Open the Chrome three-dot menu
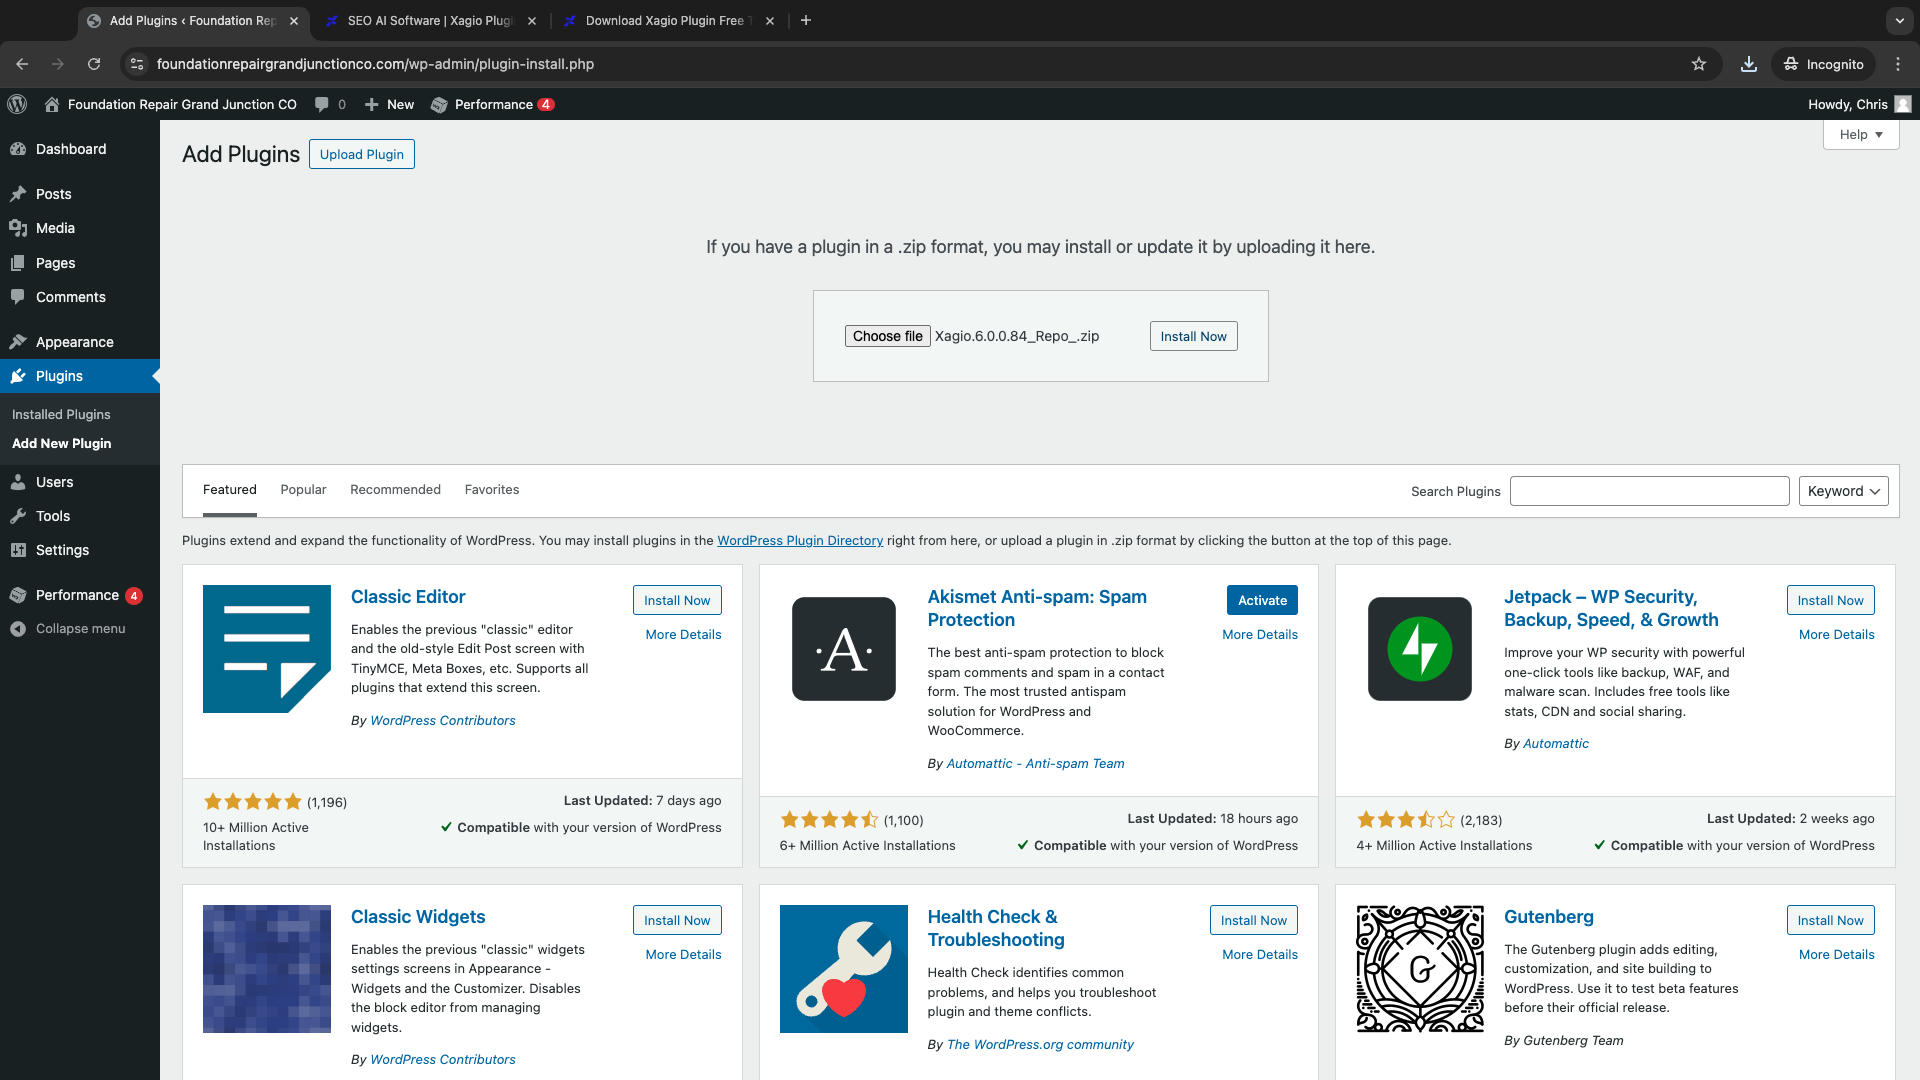Viewport: 1920px width, 1080px height. click(x=1898, y=64)
